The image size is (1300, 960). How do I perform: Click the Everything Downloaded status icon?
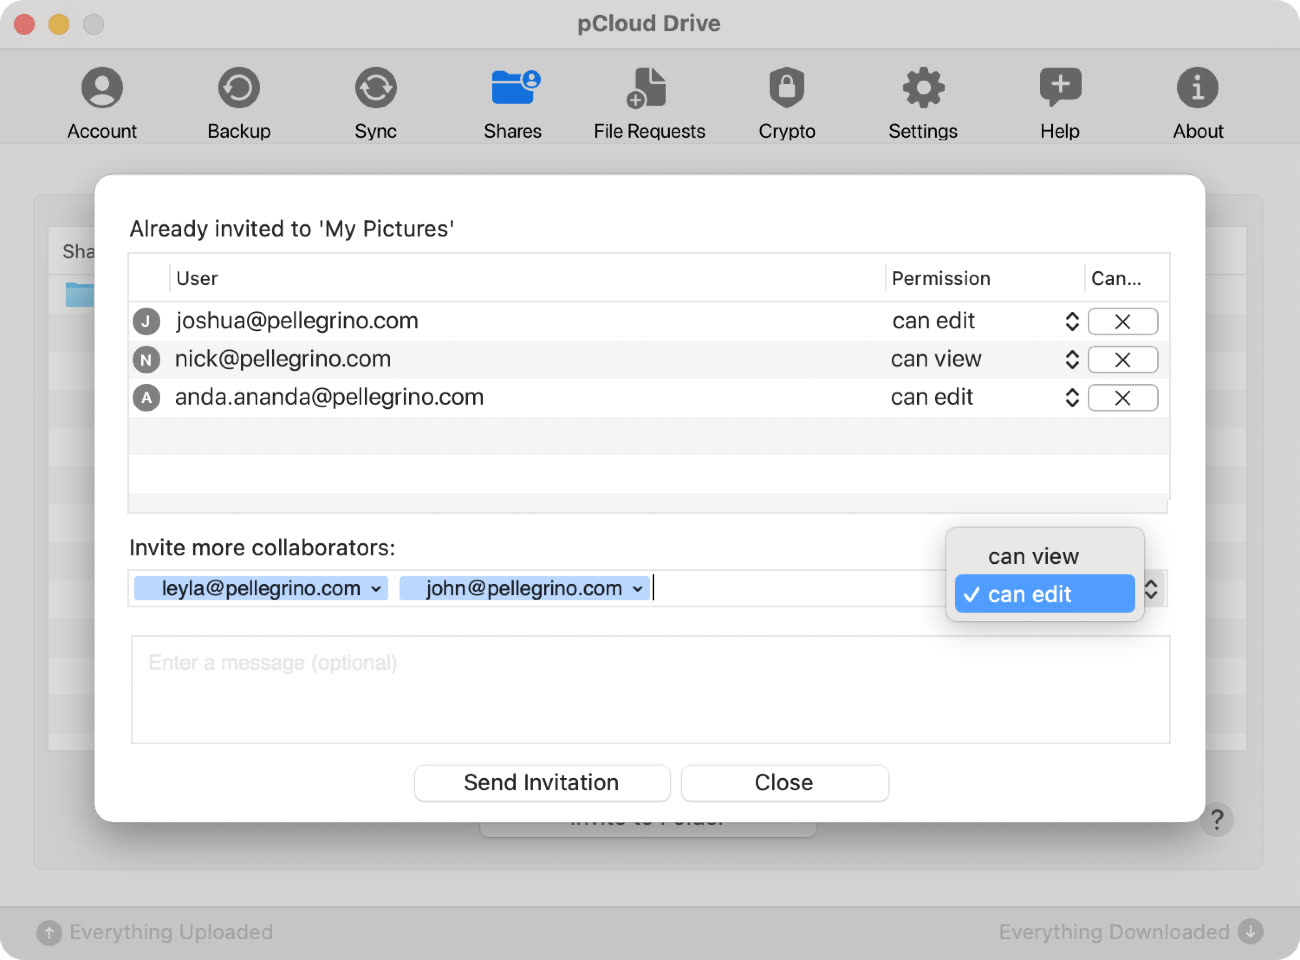pyautogui.click(x=1251, y=931)
